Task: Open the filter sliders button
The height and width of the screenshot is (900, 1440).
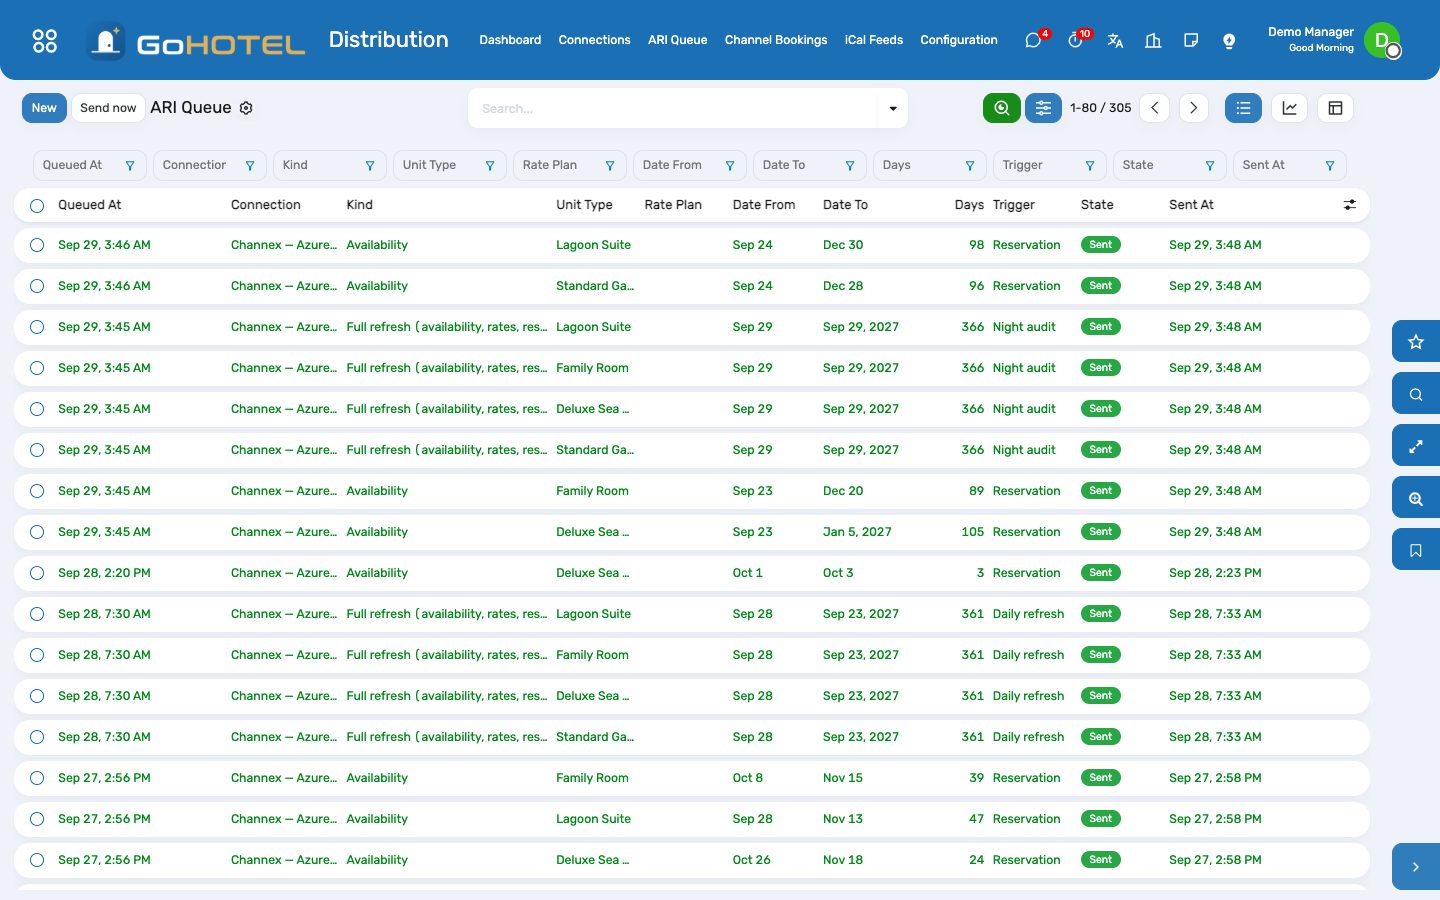Action: (x=1043, y=108)
